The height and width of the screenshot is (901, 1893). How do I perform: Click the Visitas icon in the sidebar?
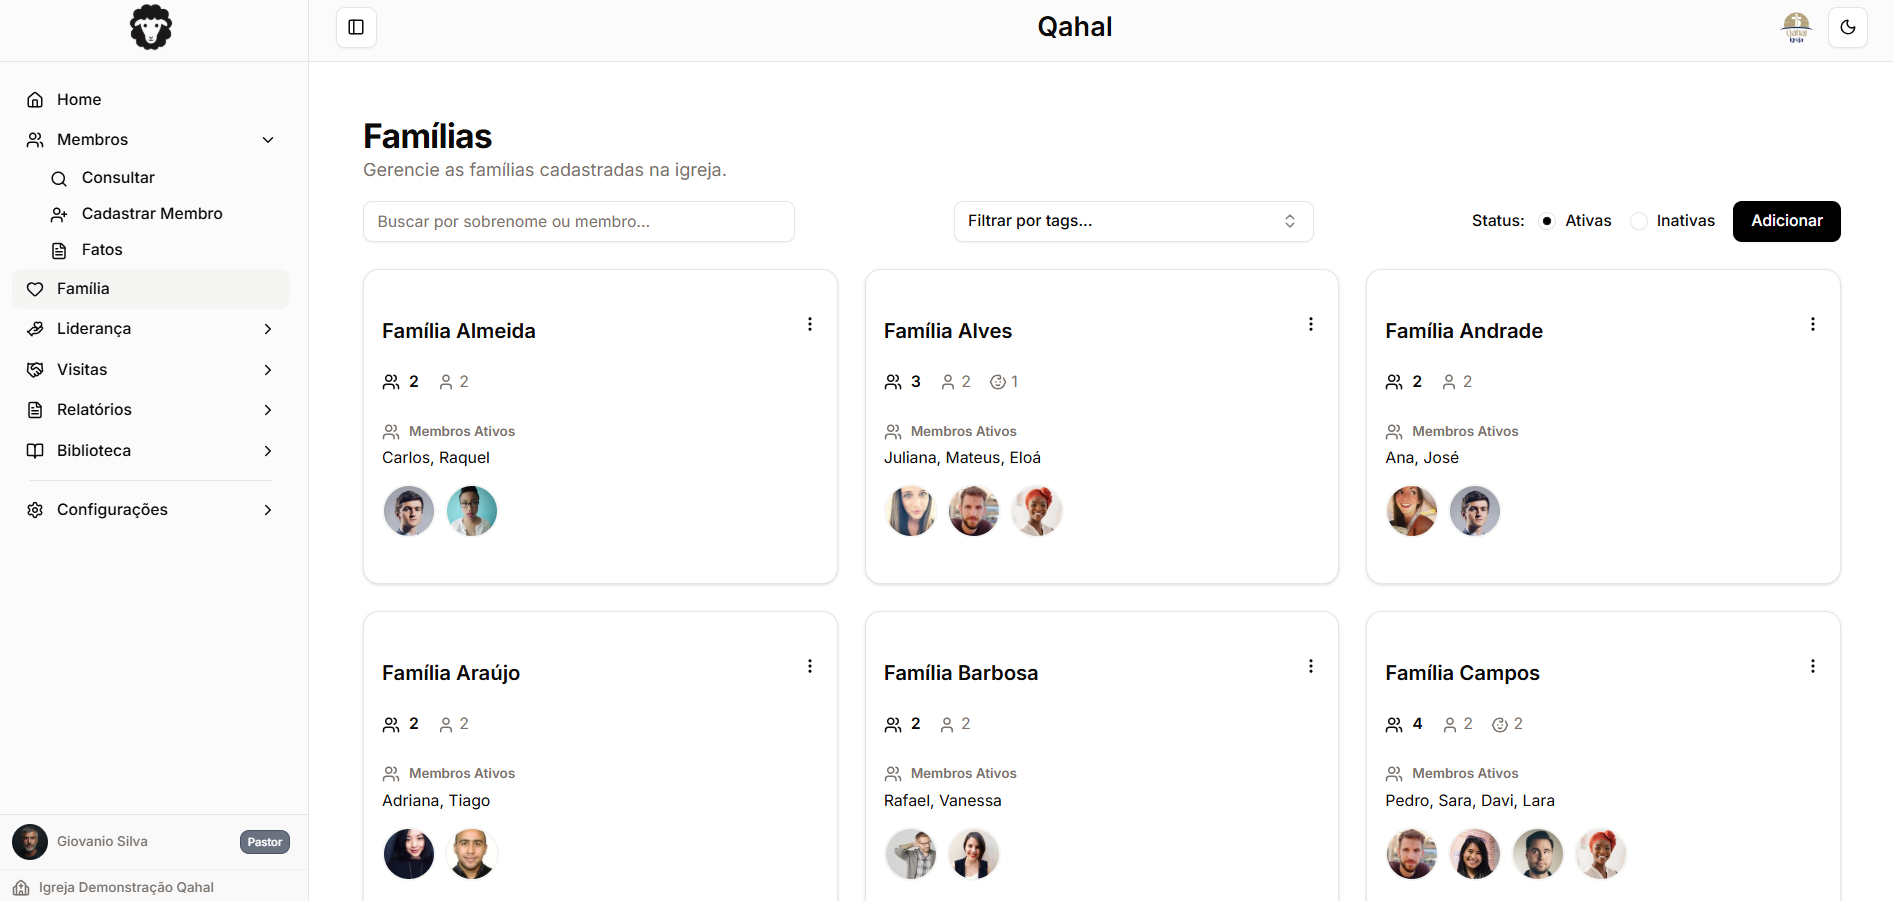[35, 369]
